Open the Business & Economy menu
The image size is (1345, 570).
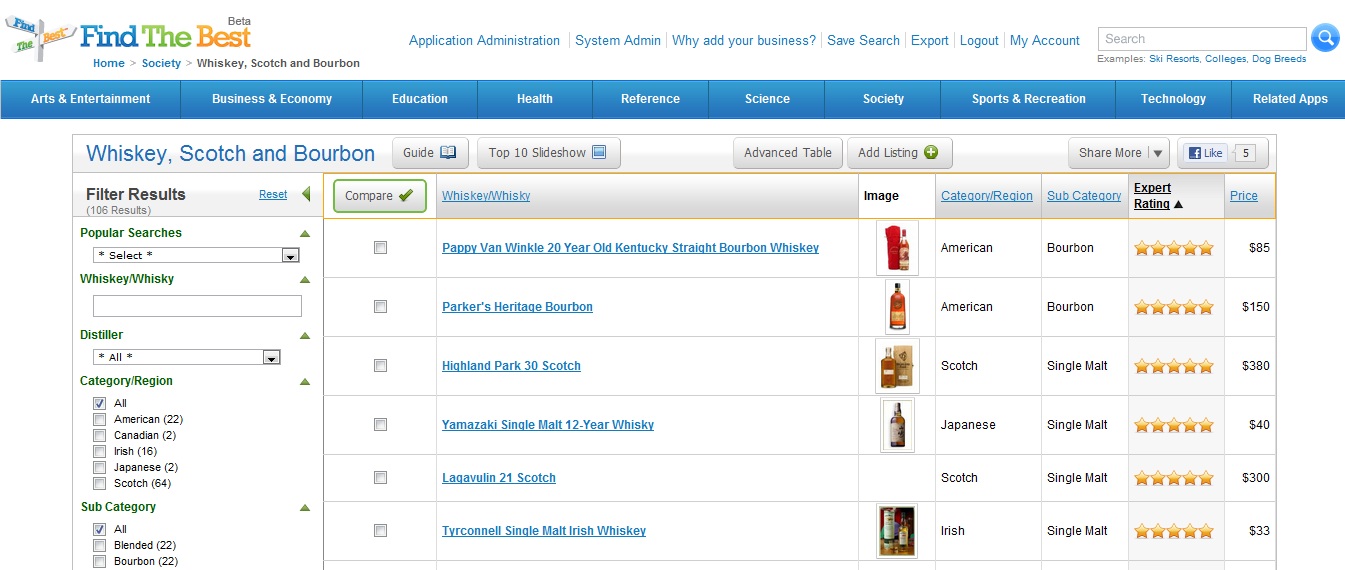[x=272, y=99]
